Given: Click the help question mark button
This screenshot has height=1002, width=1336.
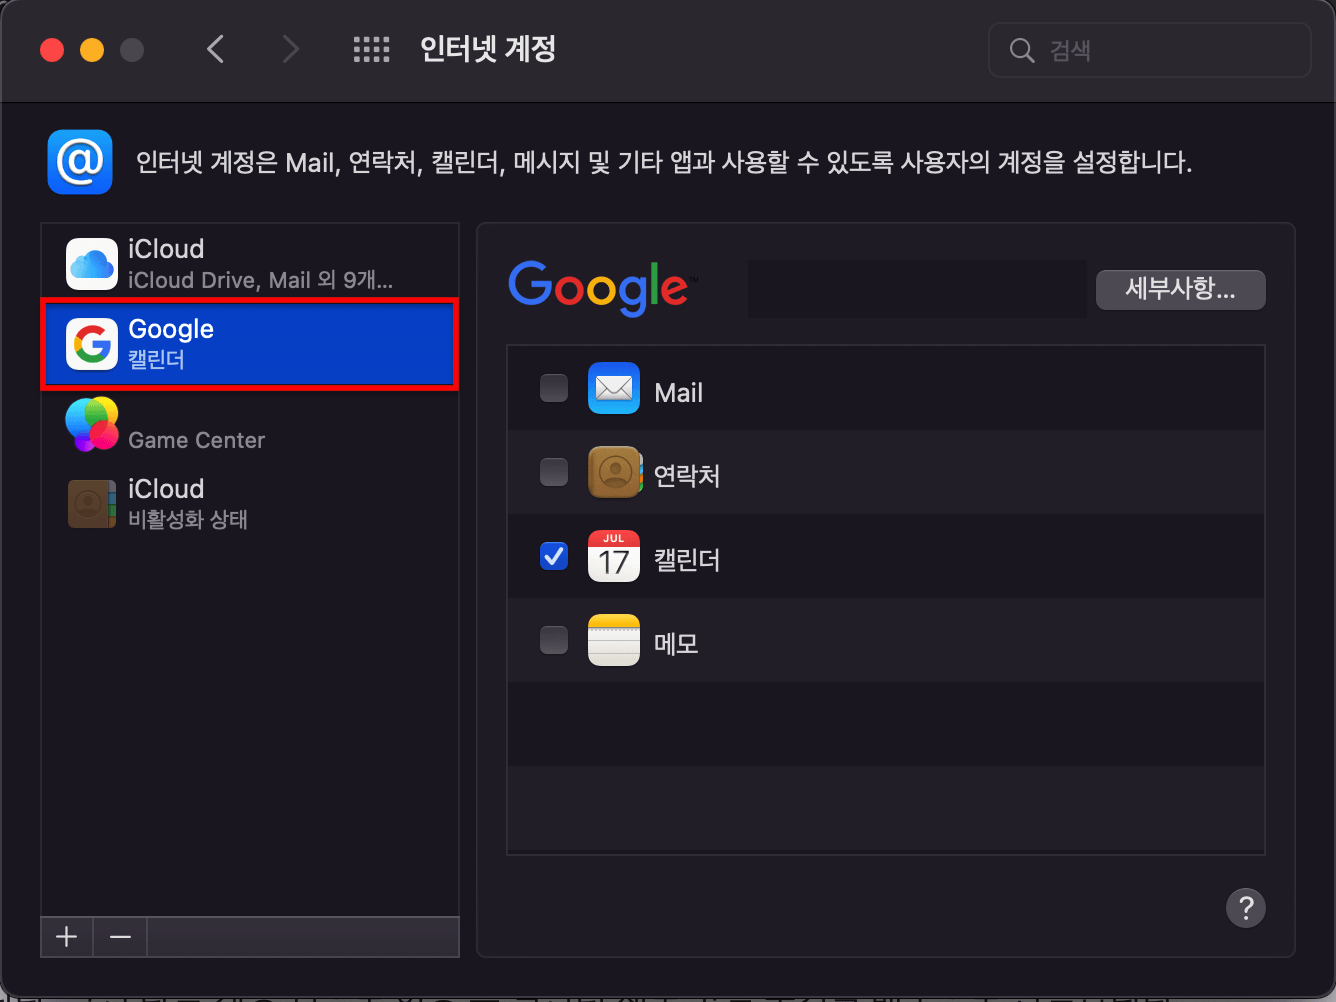Looking at the screenshot, I should click(1246, 908).
